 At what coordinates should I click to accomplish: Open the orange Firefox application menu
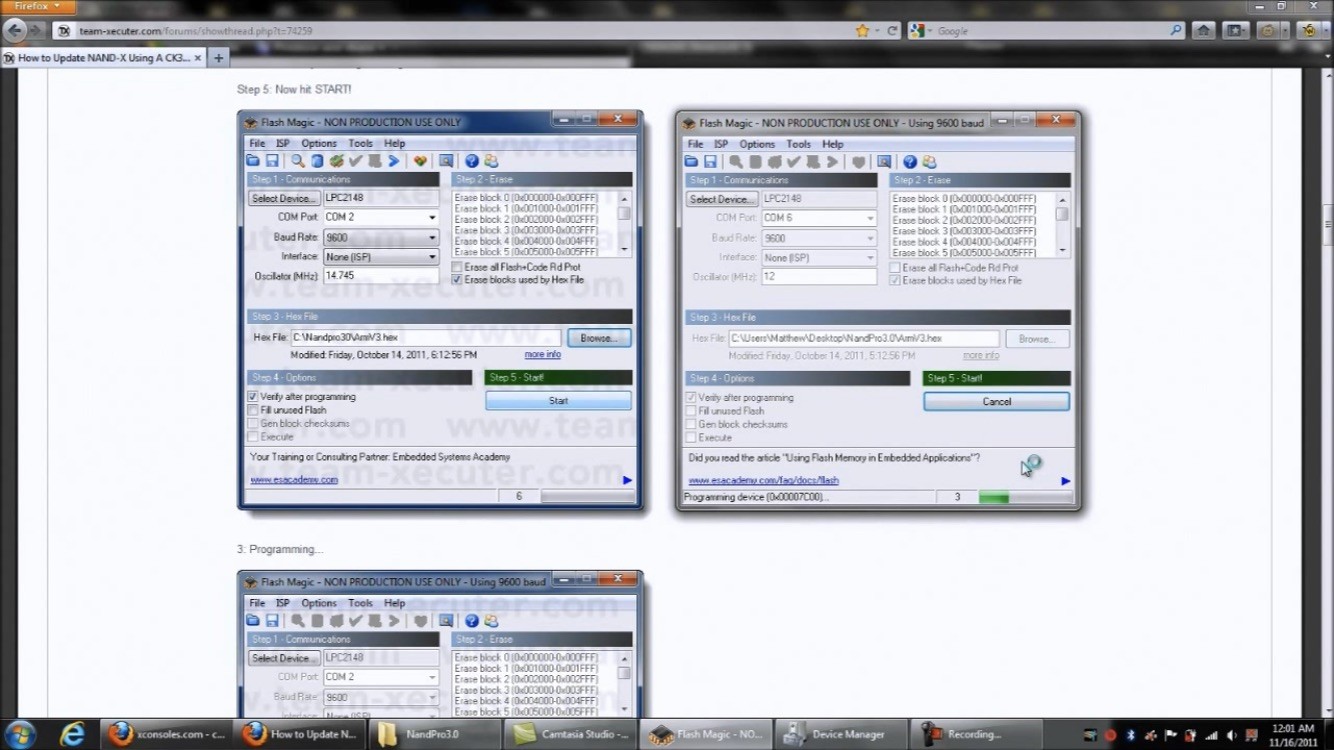click(x=36, y=6)
